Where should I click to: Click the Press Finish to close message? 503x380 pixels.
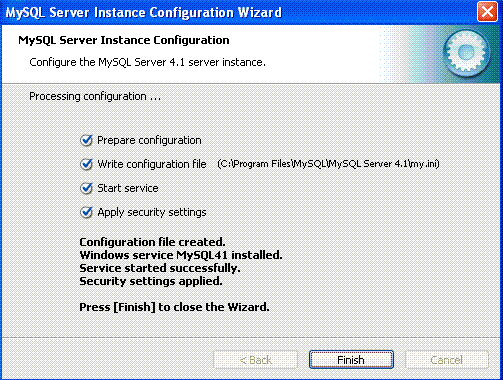[174, 307]
